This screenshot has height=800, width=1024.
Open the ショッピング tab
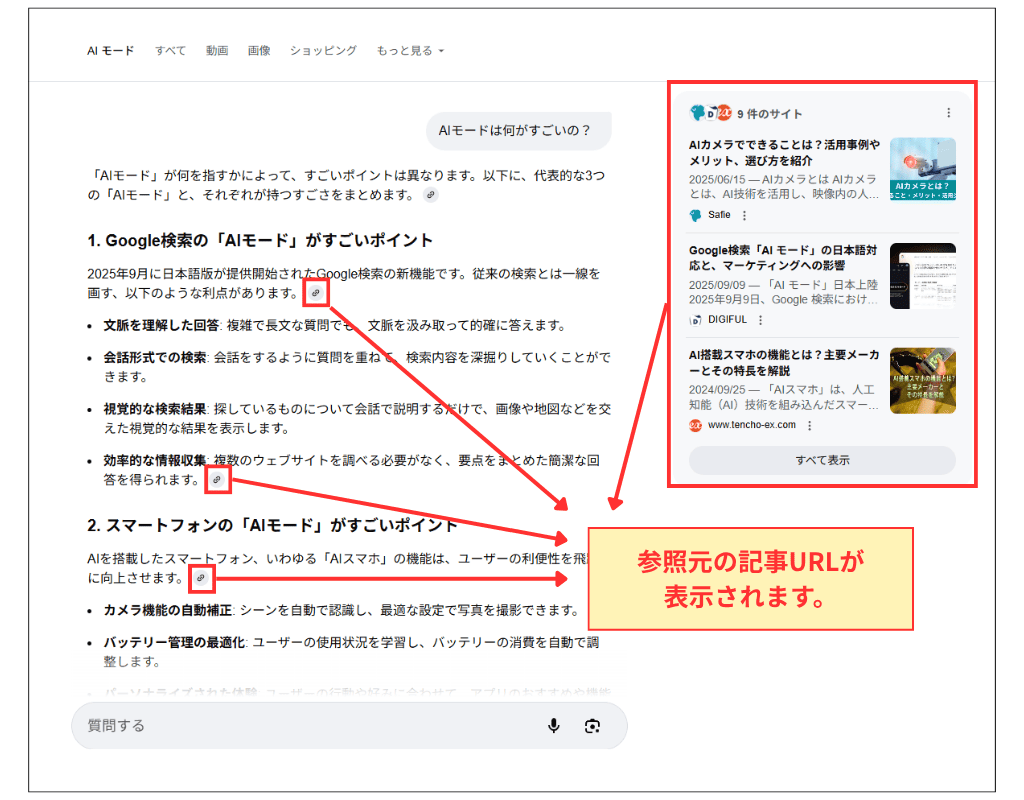pos(323,51)
